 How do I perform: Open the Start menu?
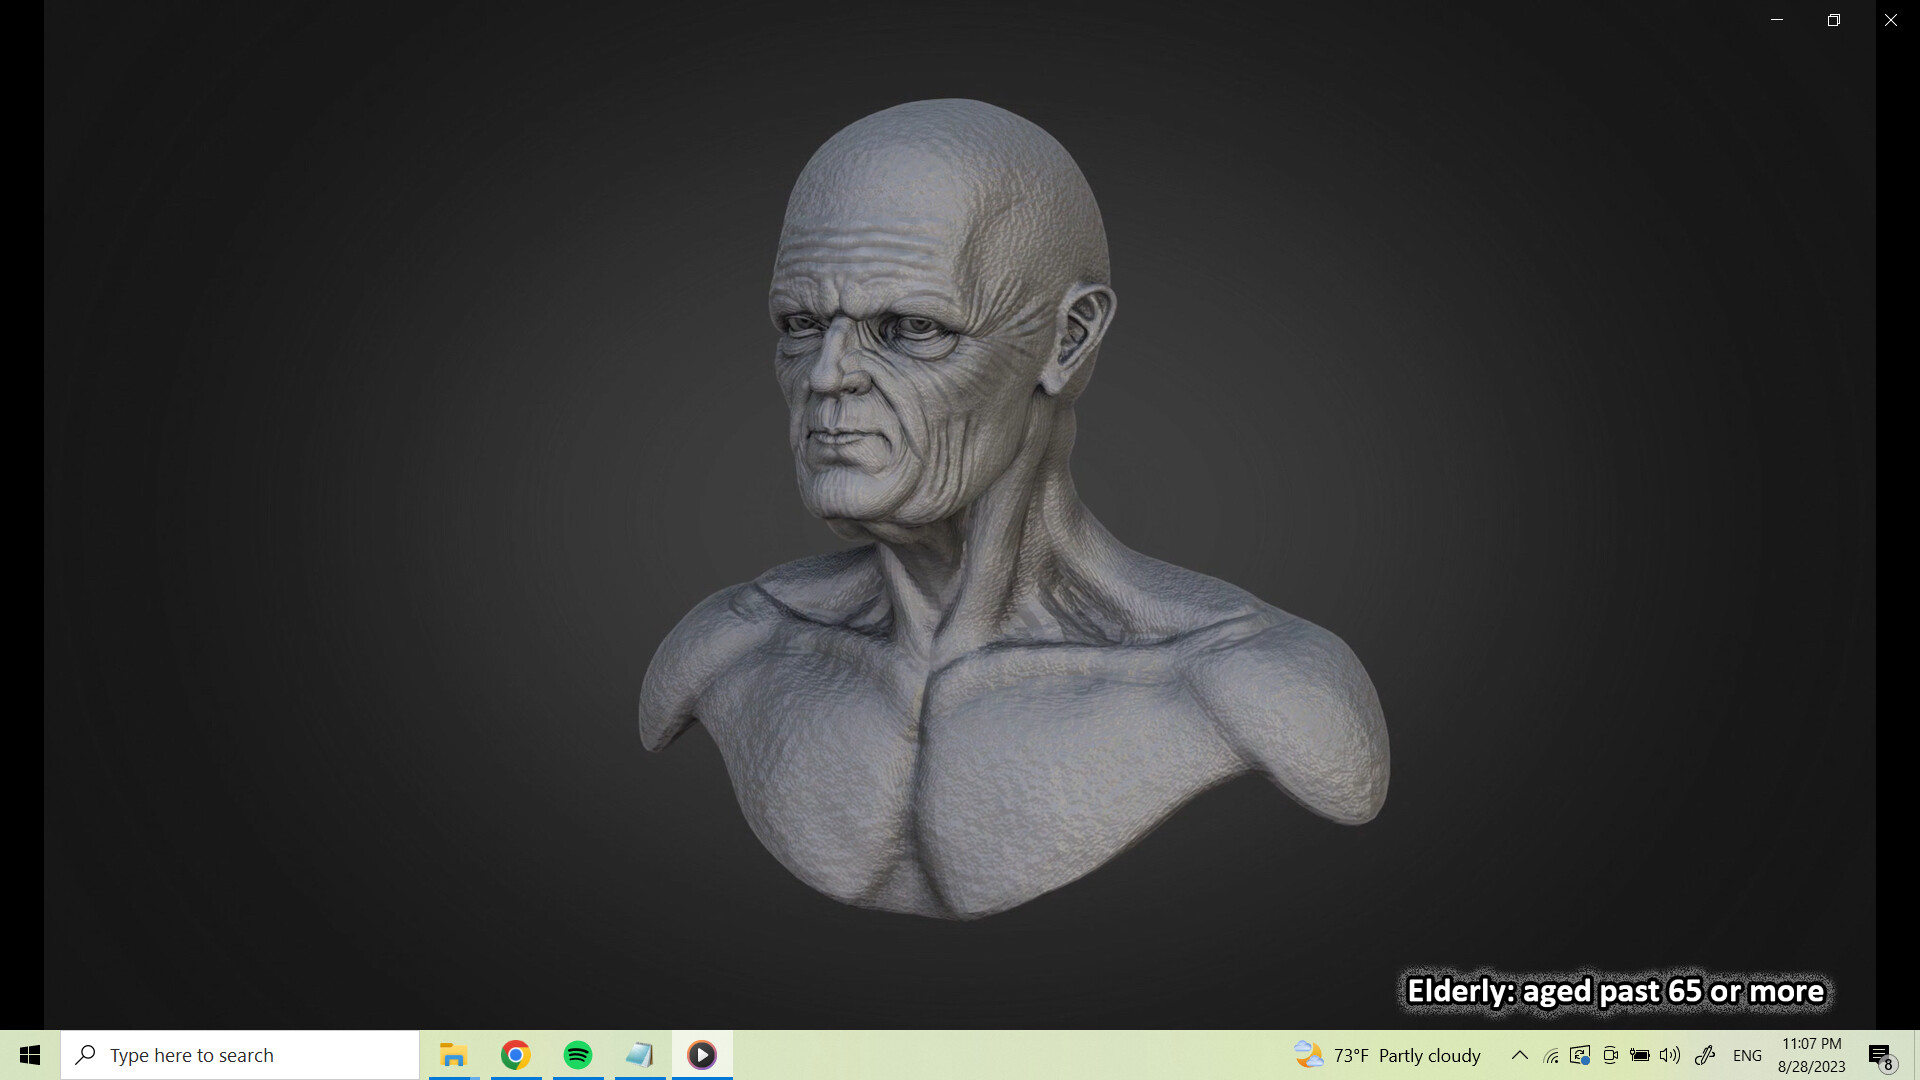29,1055
